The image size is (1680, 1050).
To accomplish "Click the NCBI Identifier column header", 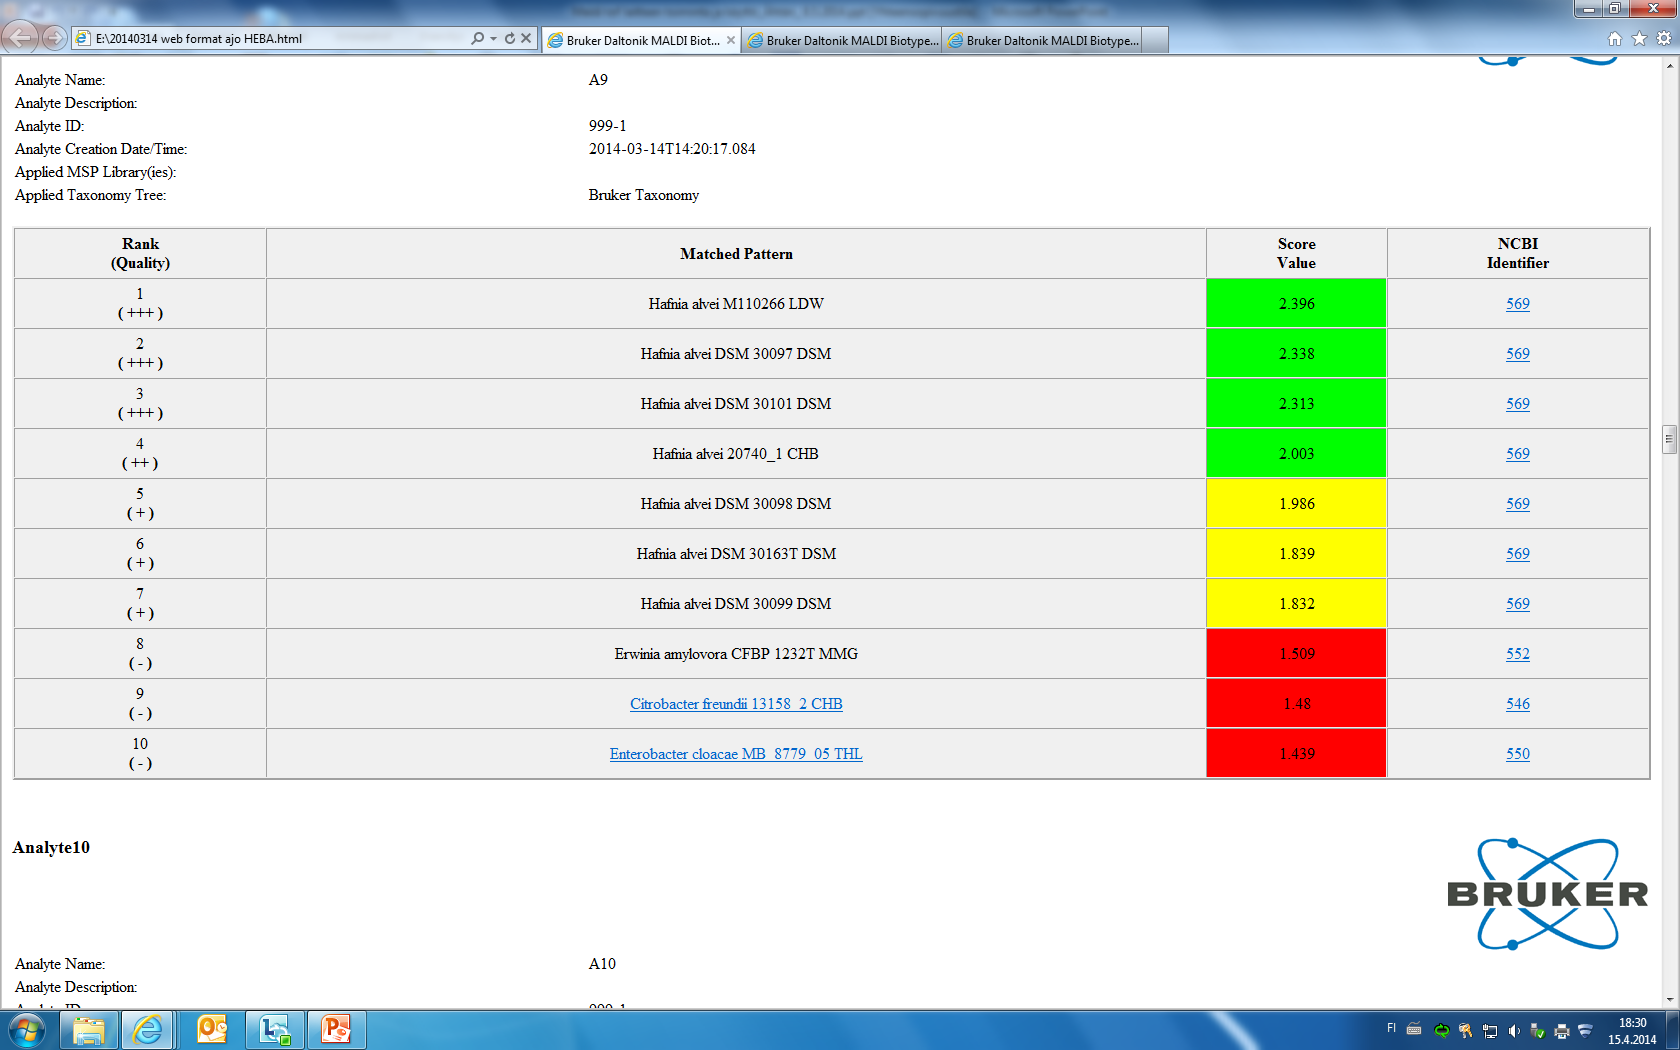I will coord(1518,254).
